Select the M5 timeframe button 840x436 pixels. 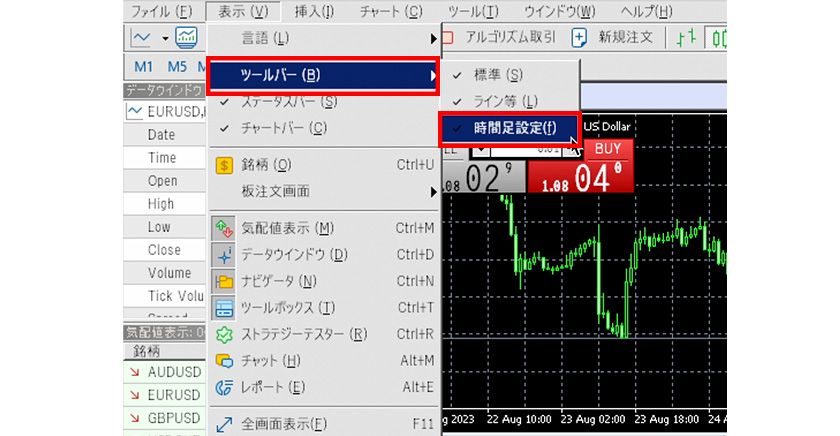[x=177, y=67]
